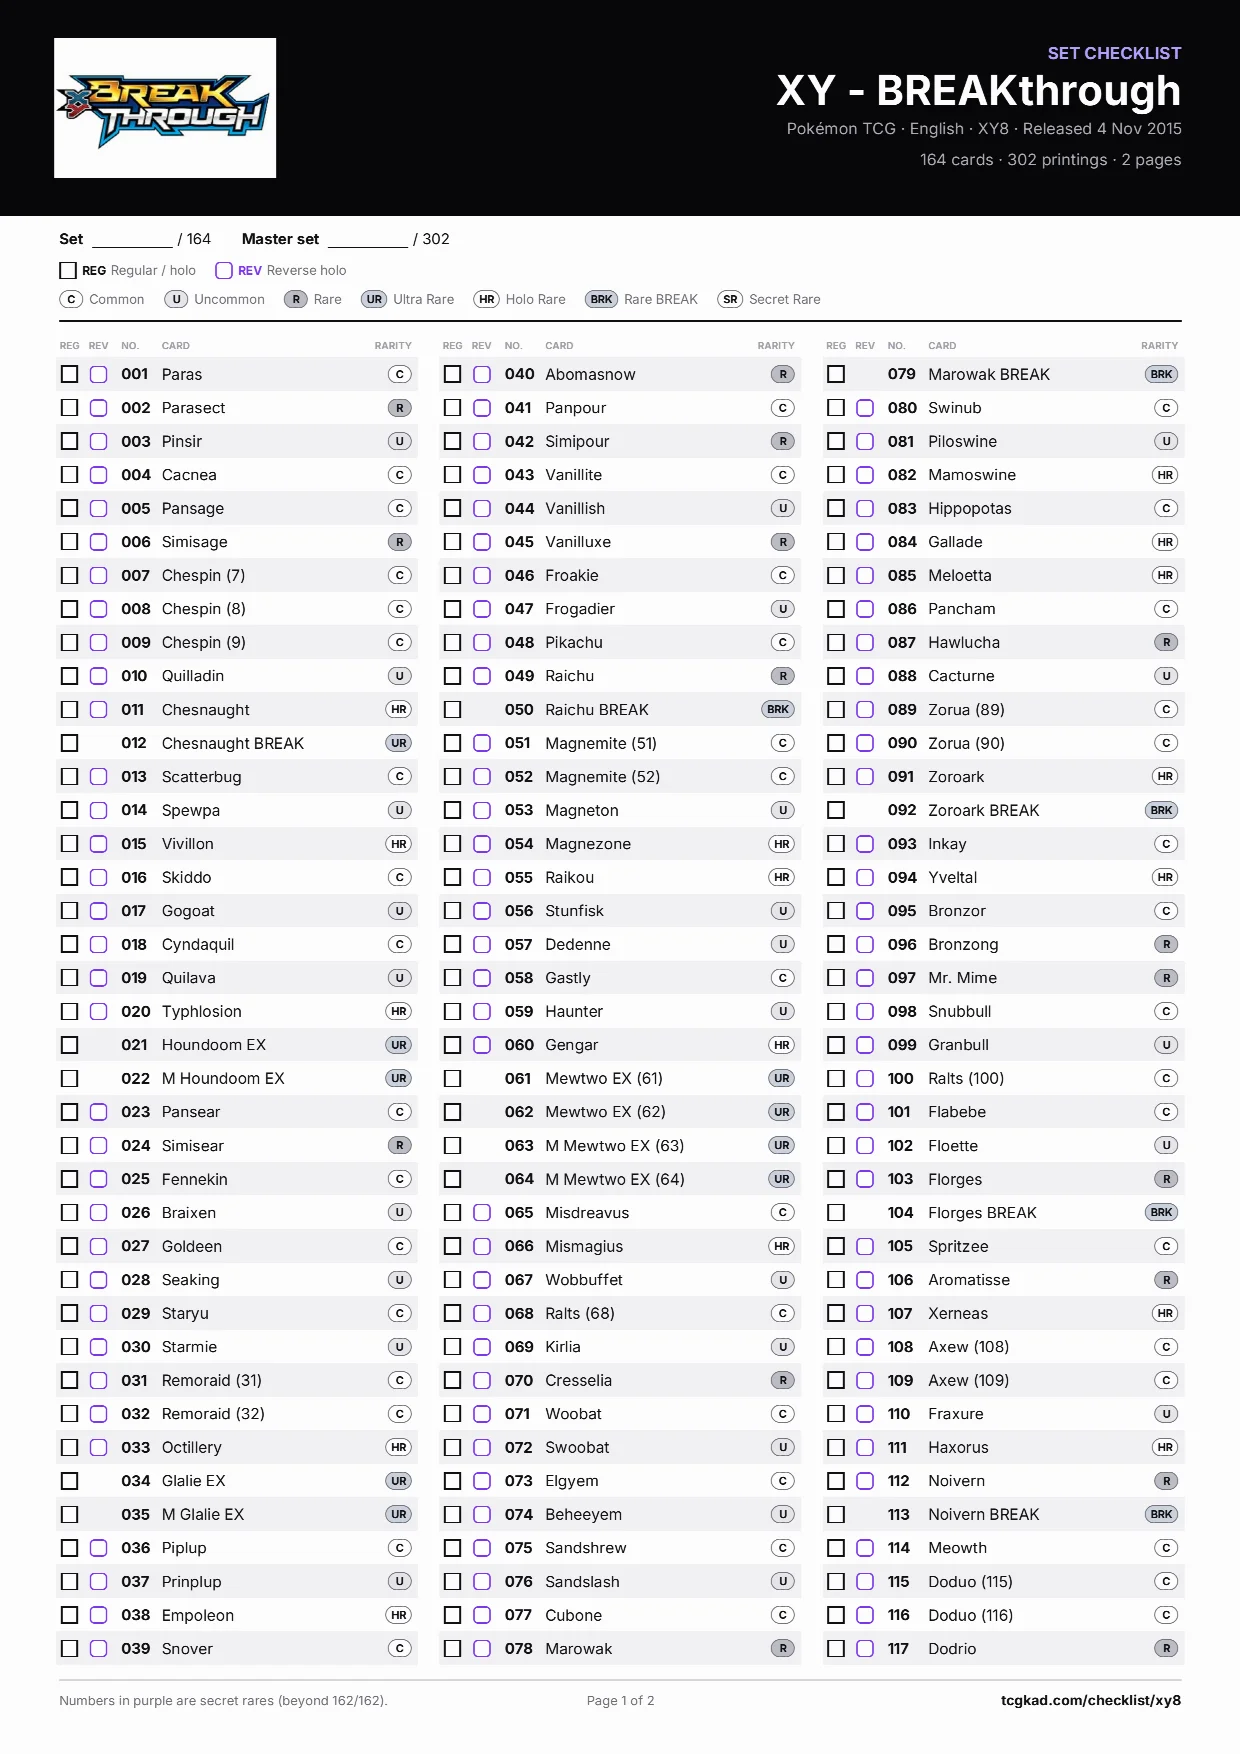Open the tcgkad.com/checklist/xy8 link
Image resolution: width=1240 pixels, height=1754 pixels.
point(1090,1700)
